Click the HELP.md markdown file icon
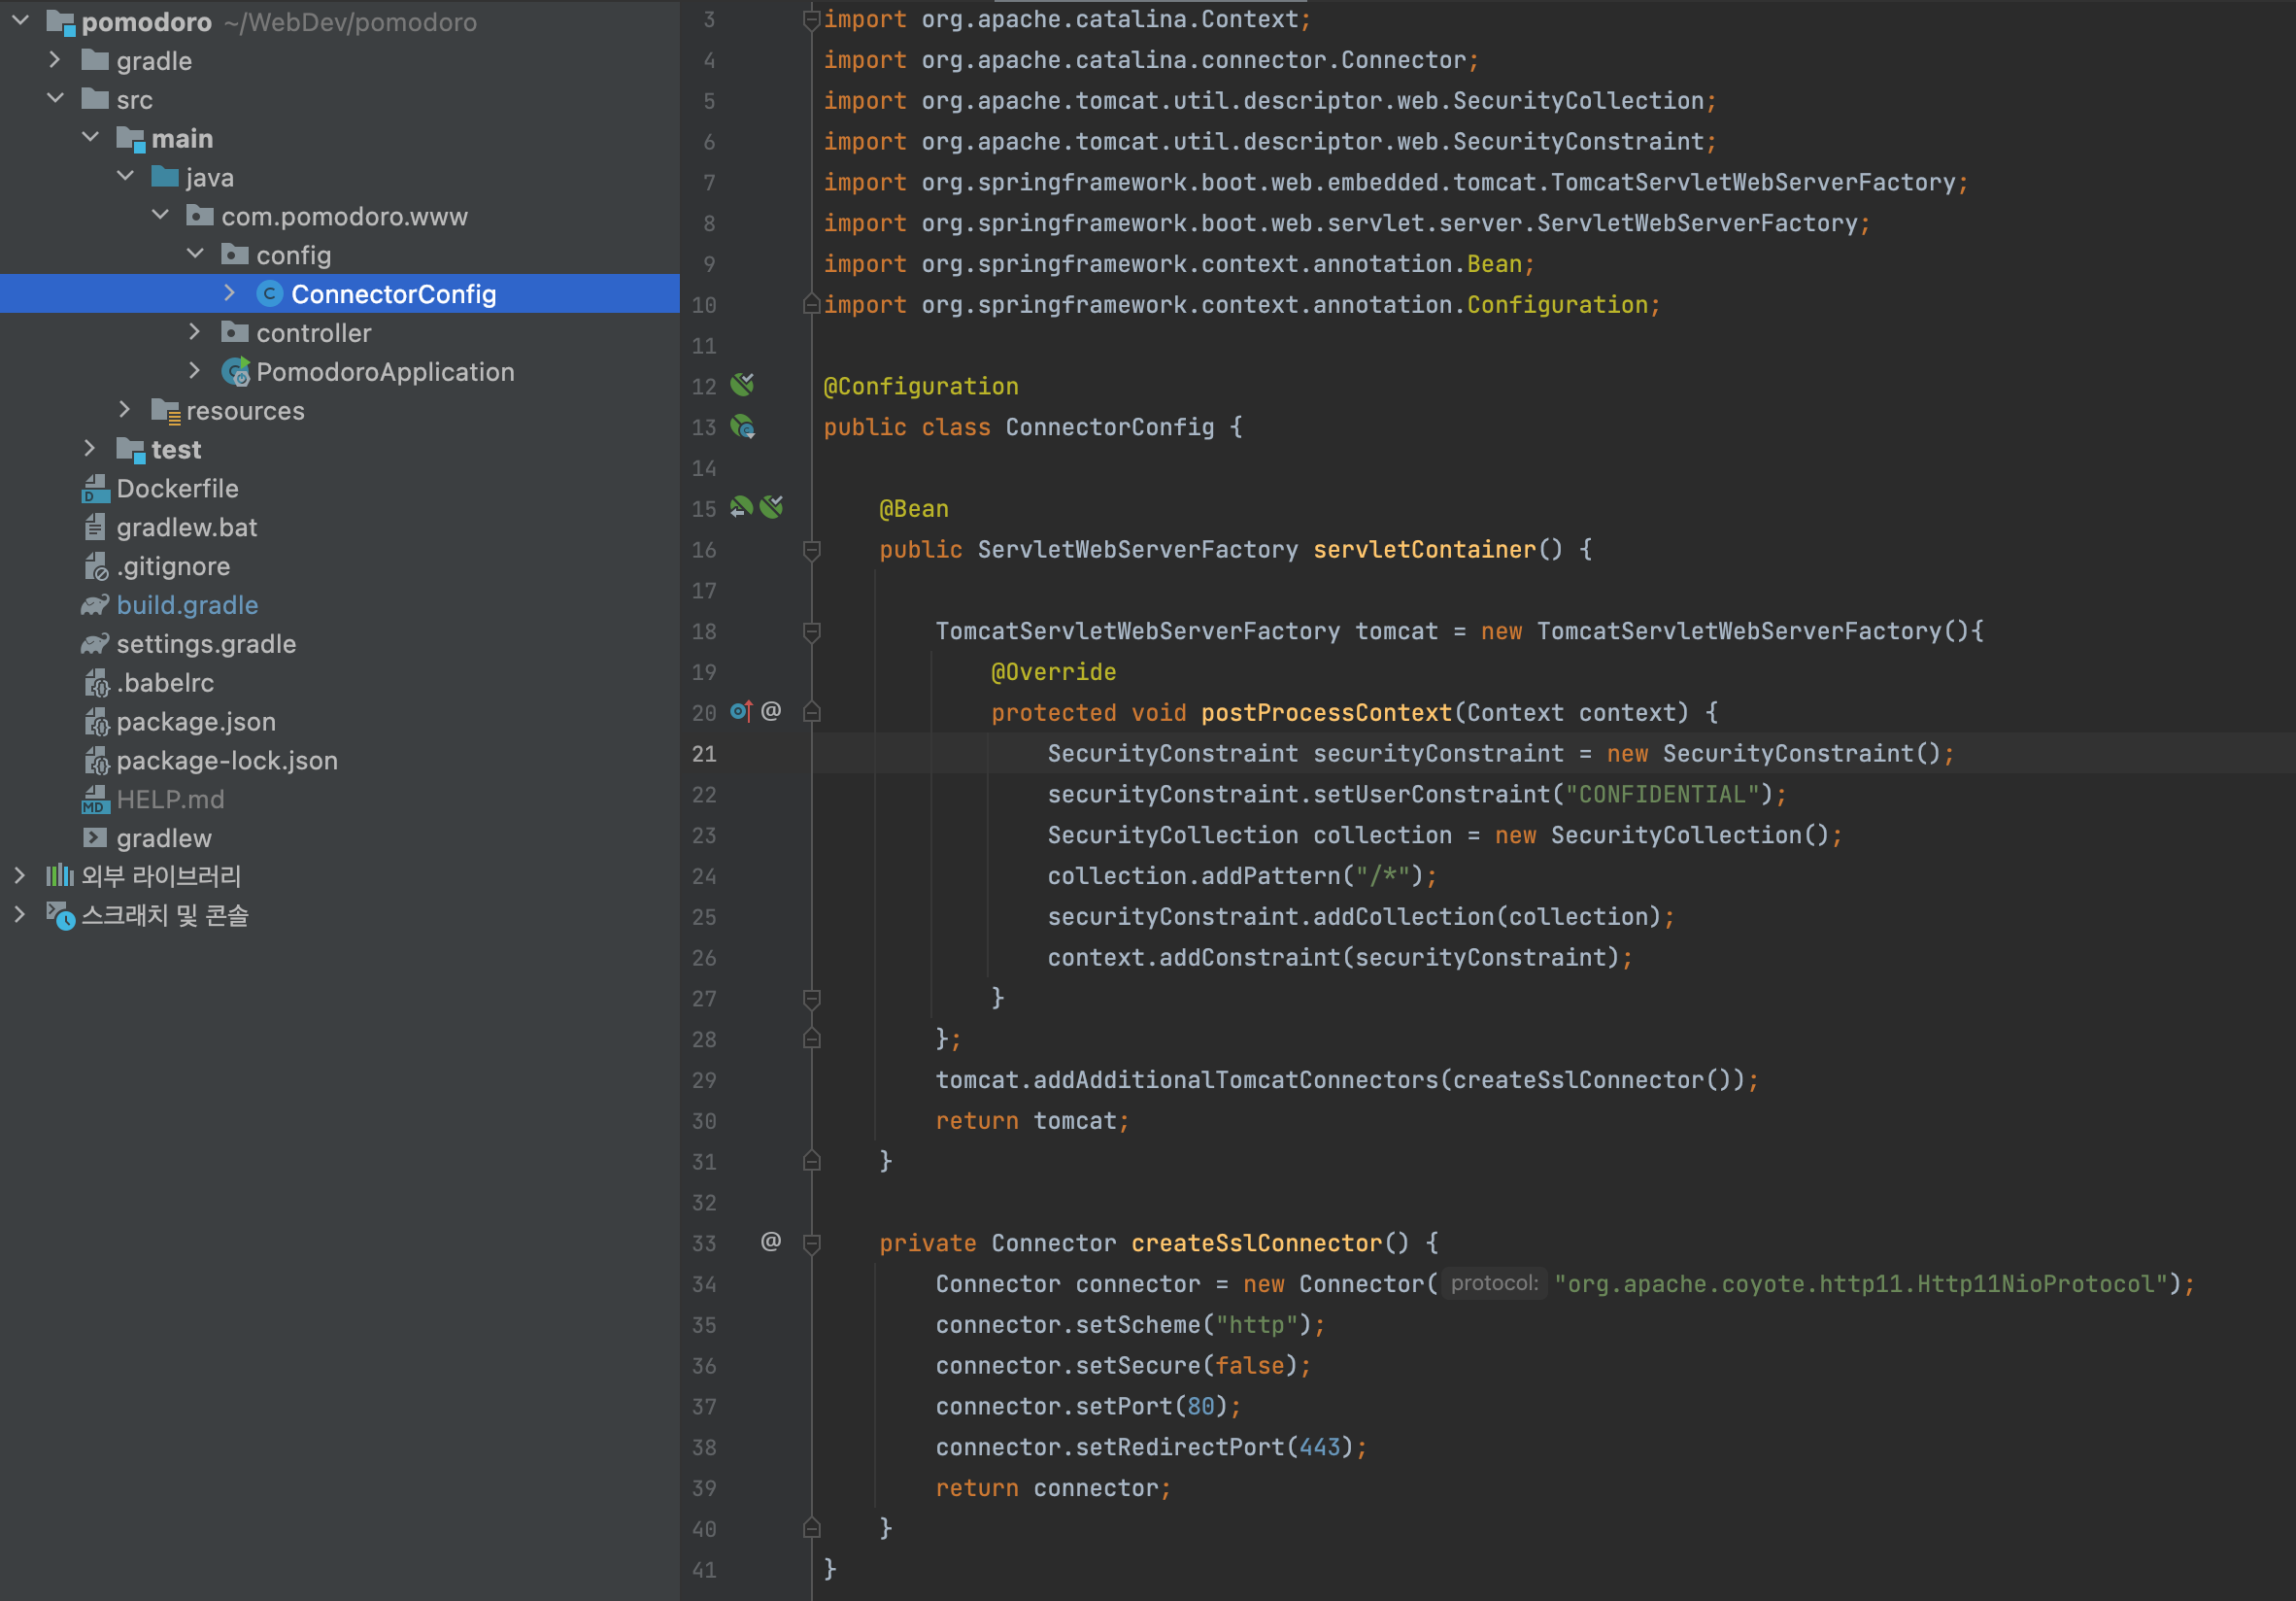 [95, 799]
